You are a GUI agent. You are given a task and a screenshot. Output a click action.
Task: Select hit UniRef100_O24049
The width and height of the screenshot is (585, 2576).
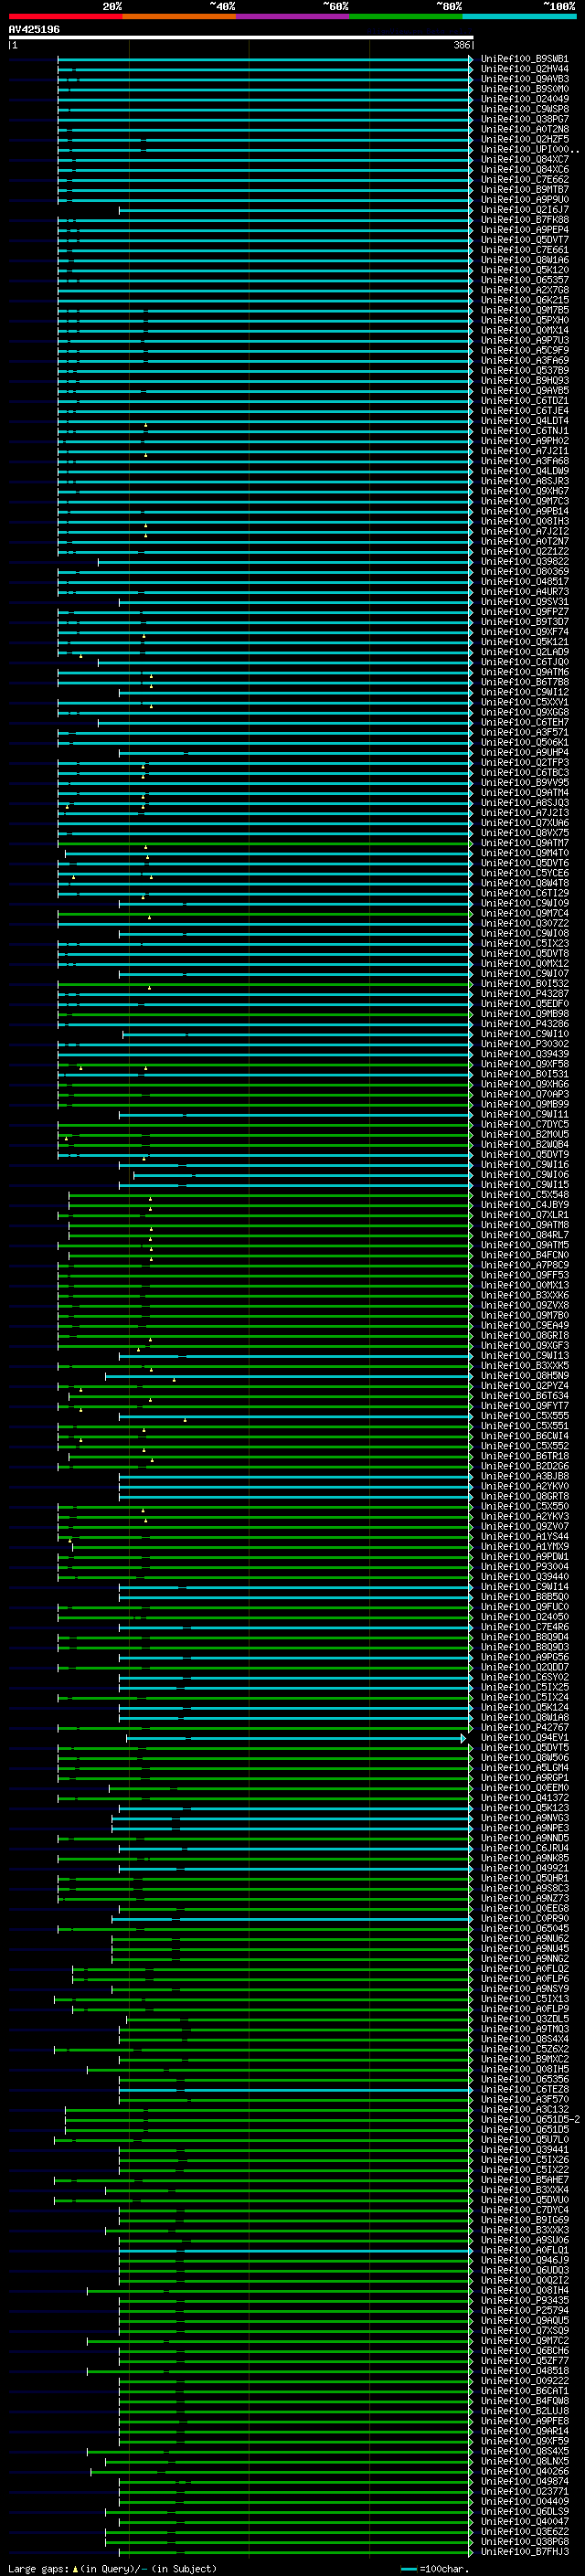click(525, 99)
